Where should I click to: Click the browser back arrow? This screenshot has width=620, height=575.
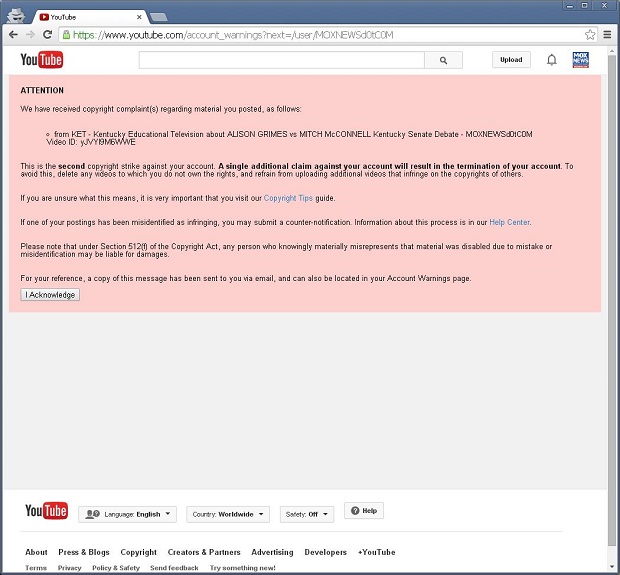click(13, 34)
